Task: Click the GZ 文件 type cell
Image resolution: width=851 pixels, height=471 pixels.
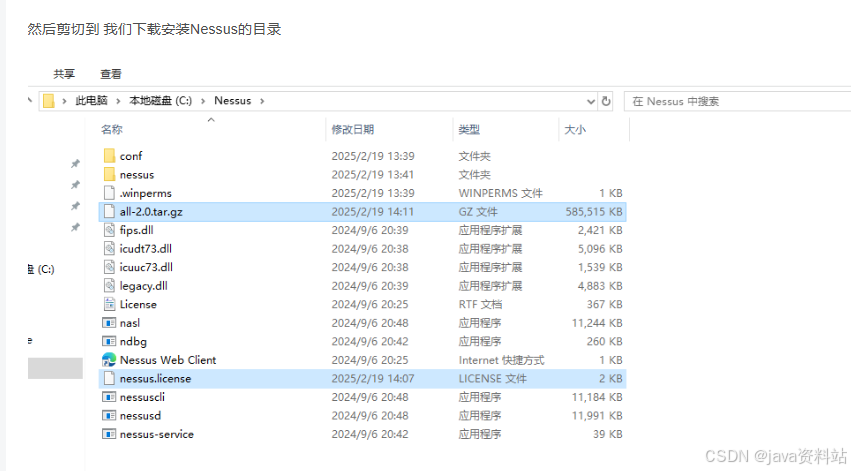Action: 478,212
